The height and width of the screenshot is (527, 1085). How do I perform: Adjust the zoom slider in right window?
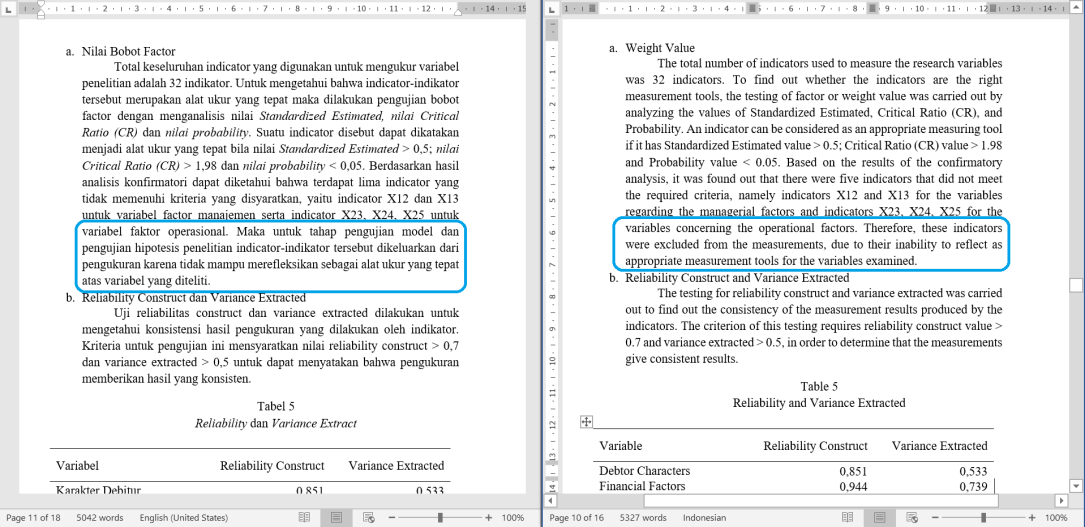click(x=983, y=517)
